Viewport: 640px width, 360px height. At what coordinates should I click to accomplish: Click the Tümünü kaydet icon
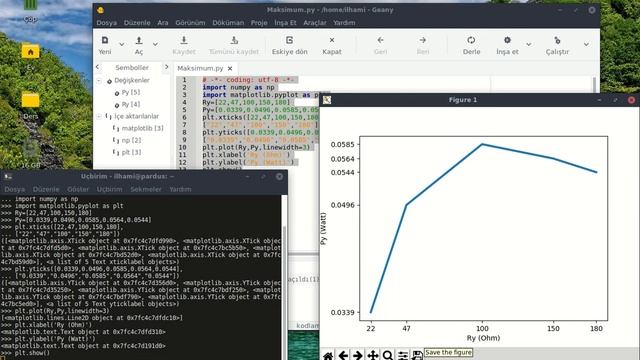pyautogui.click(x=234, y=40)
